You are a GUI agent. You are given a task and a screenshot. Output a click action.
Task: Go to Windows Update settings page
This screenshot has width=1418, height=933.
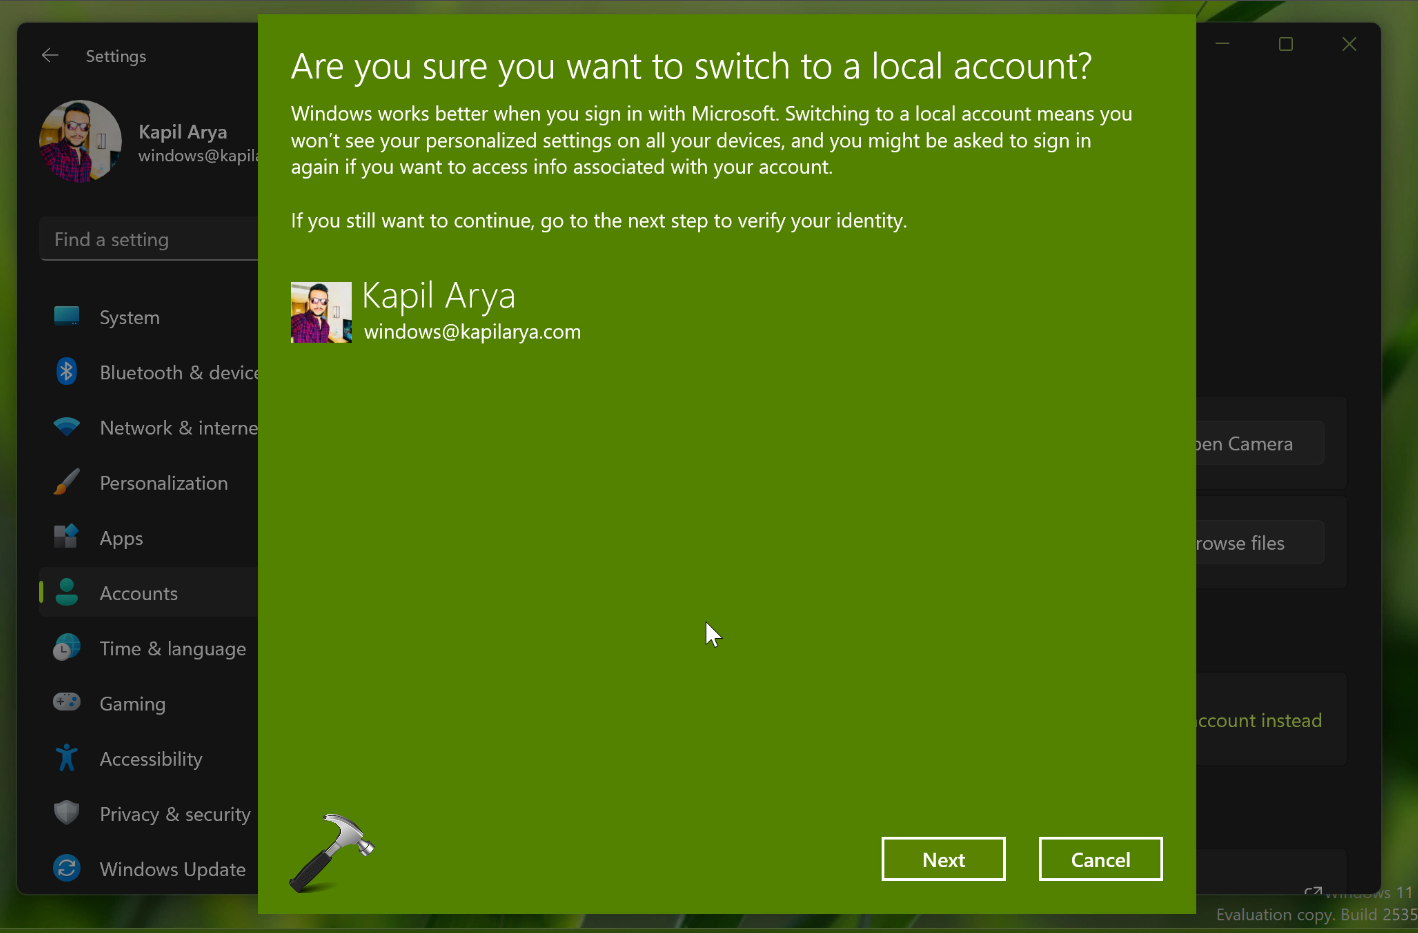[172, 869]
